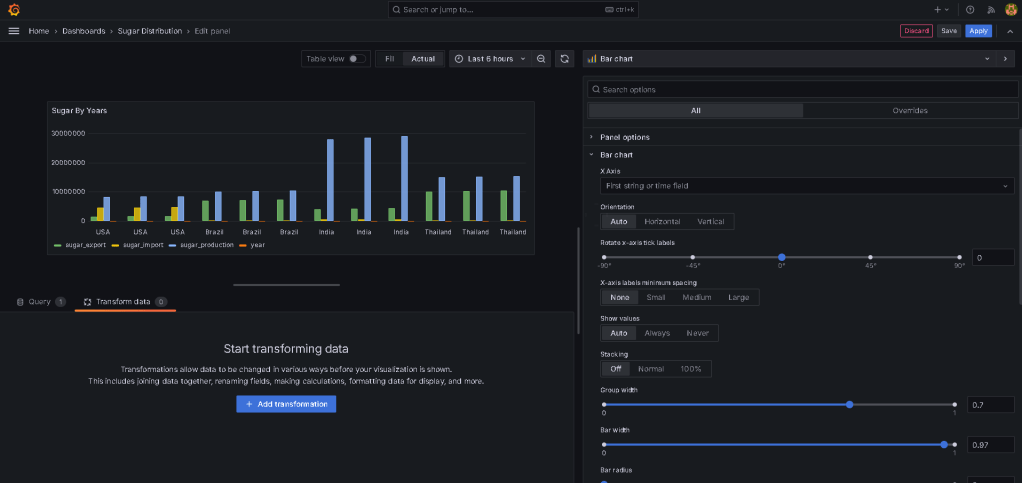Set X-axis labels minimum spacing to Large

738,297
